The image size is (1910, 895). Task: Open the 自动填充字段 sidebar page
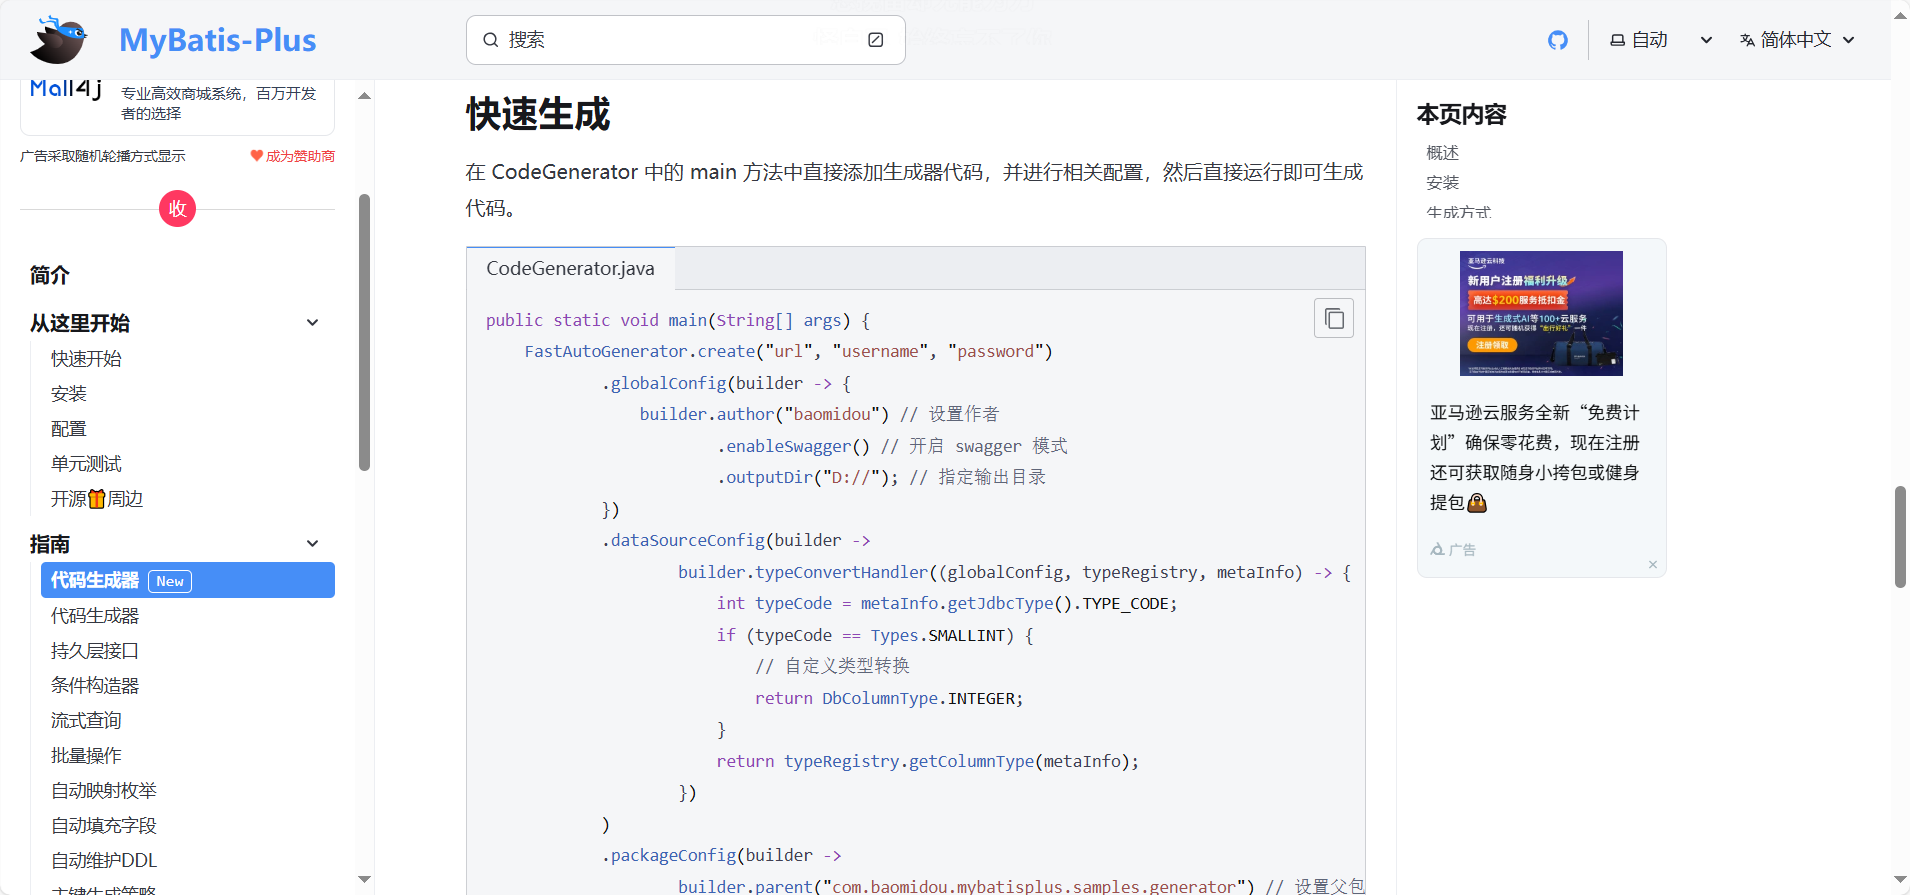(x=104, y=826)
